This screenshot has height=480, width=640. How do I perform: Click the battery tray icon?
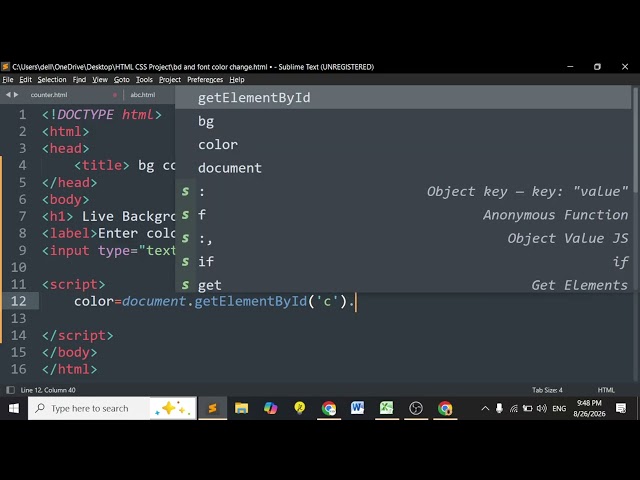(527, 408)
